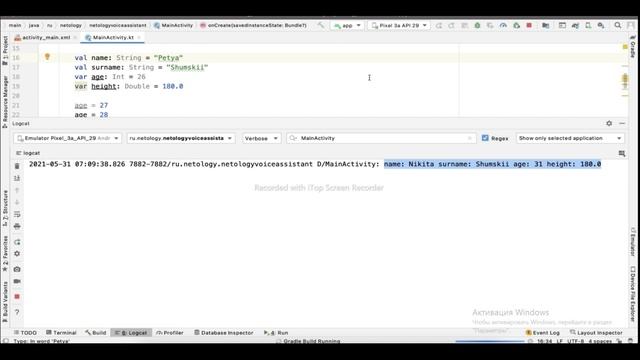The image size is (640, 360).
Task: Click the Logcat help question mark icon
Action: 17,312
